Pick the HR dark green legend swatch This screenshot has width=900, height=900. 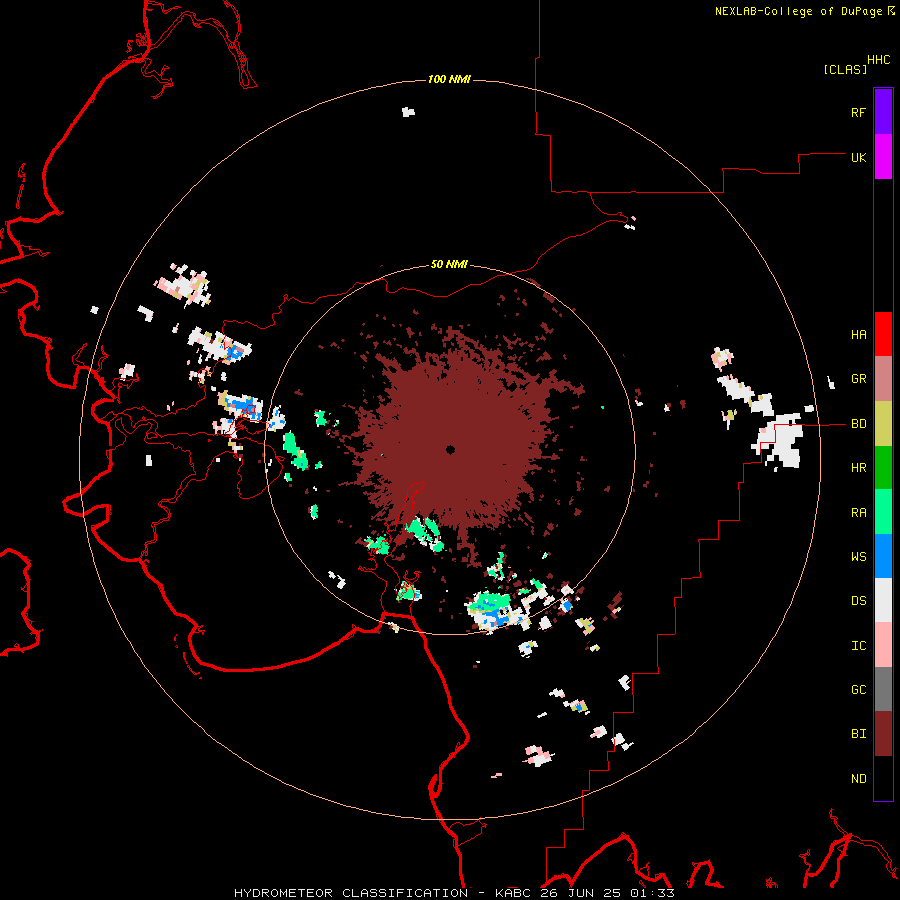883,468
